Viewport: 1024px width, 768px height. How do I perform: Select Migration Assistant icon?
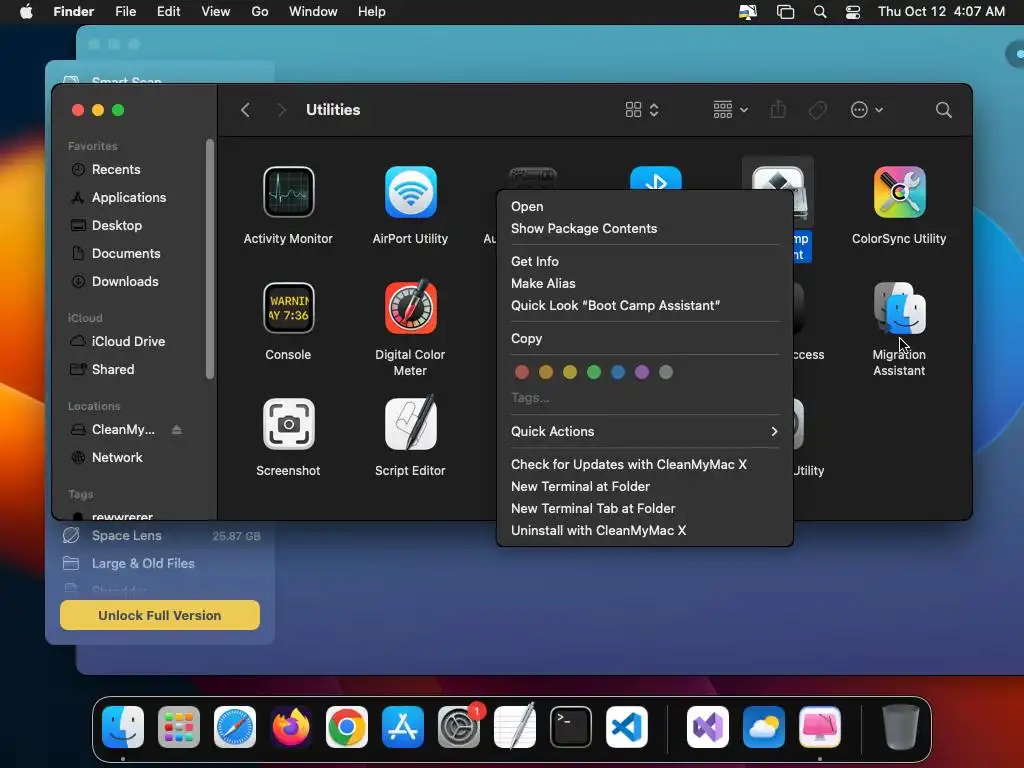(899, 308)
